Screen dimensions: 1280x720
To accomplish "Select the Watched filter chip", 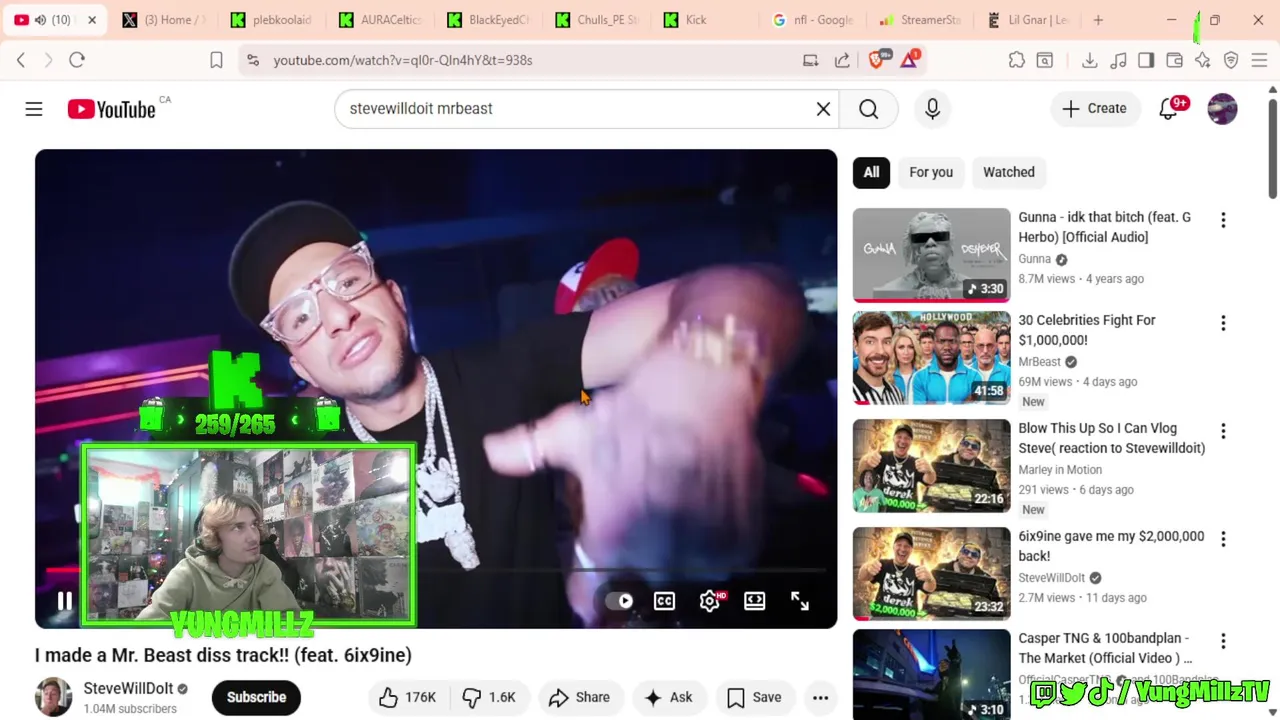I will (1009, 172).
